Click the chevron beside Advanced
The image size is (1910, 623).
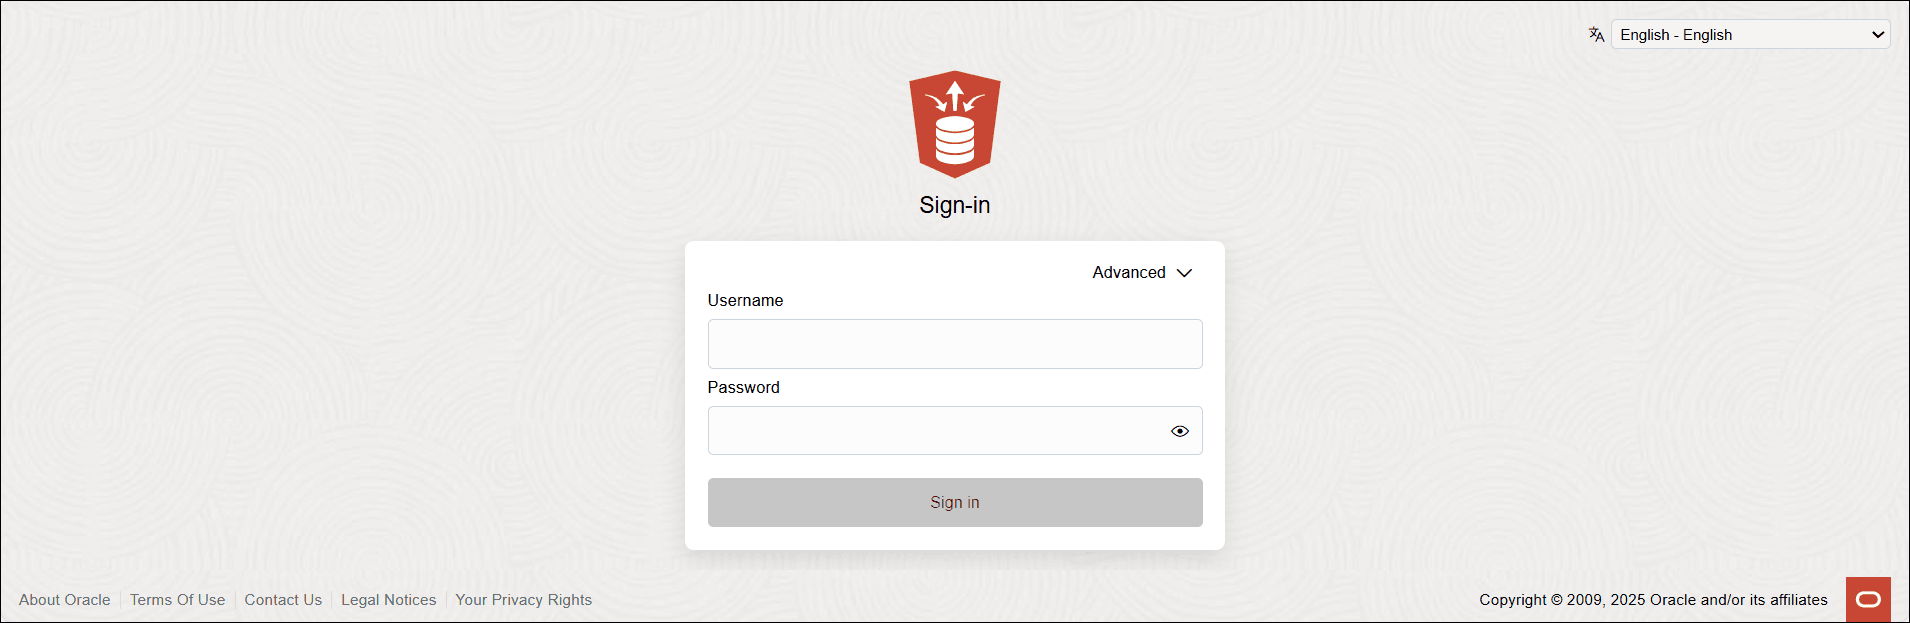[1184, 272]
